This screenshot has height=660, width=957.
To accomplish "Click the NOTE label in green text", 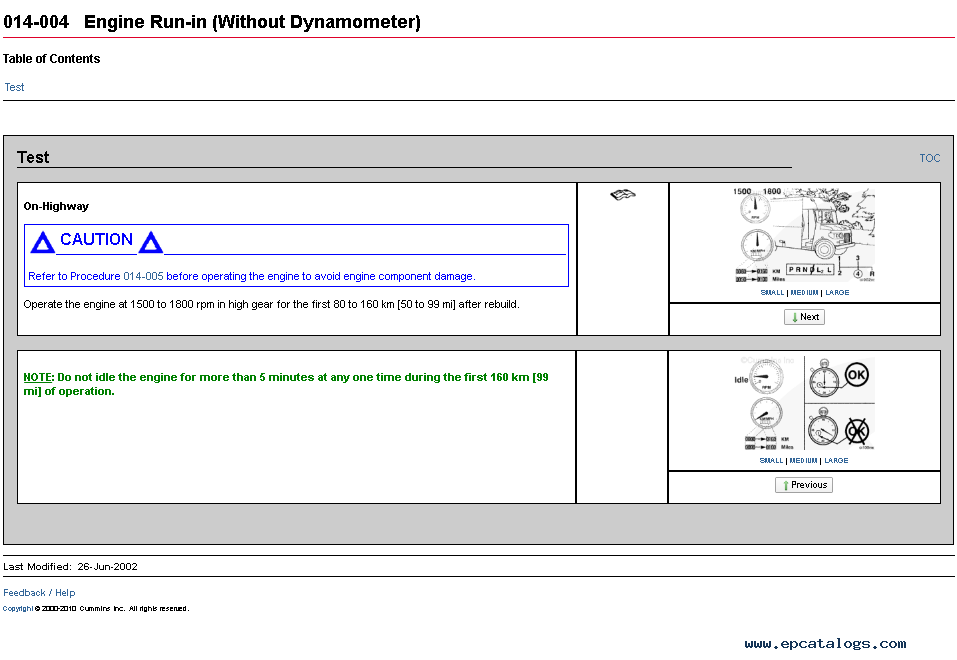I will coord(37,377).
